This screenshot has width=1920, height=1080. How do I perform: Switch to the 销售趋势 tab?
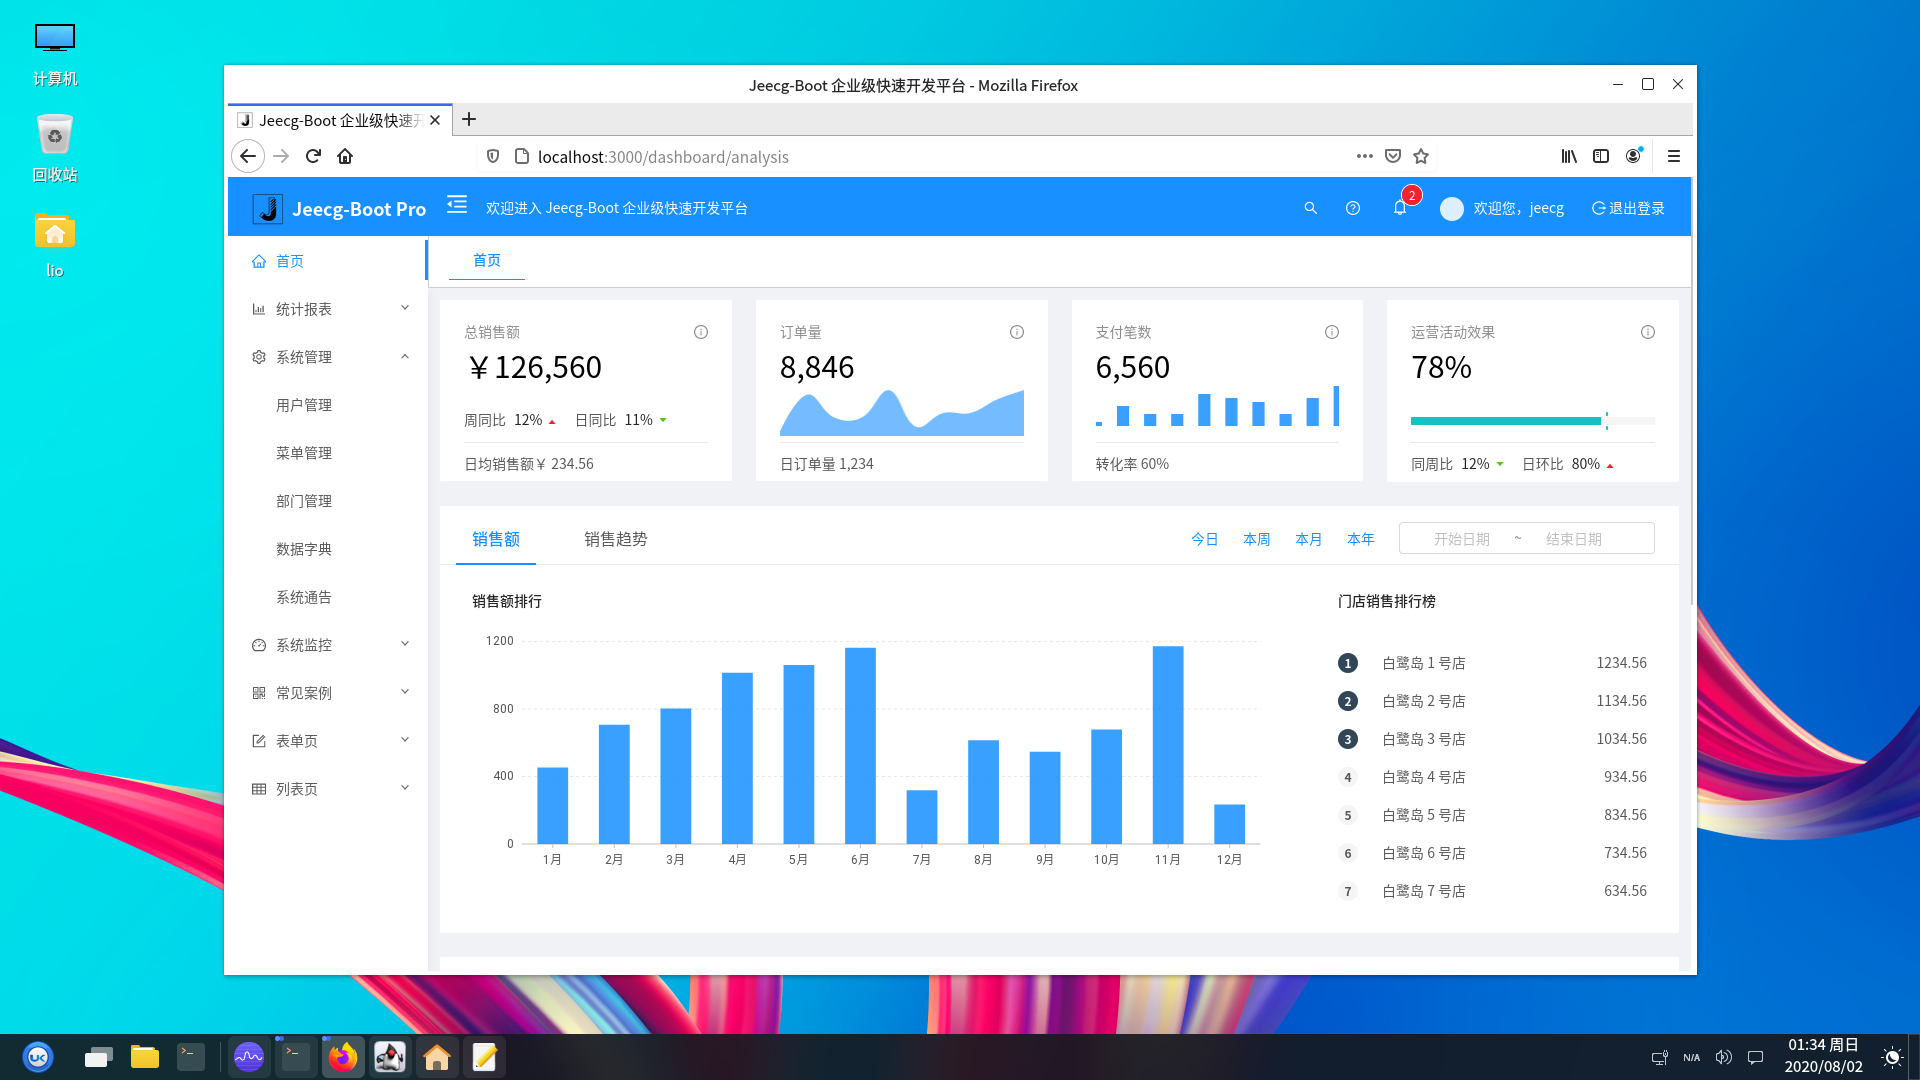pos(615,539)
